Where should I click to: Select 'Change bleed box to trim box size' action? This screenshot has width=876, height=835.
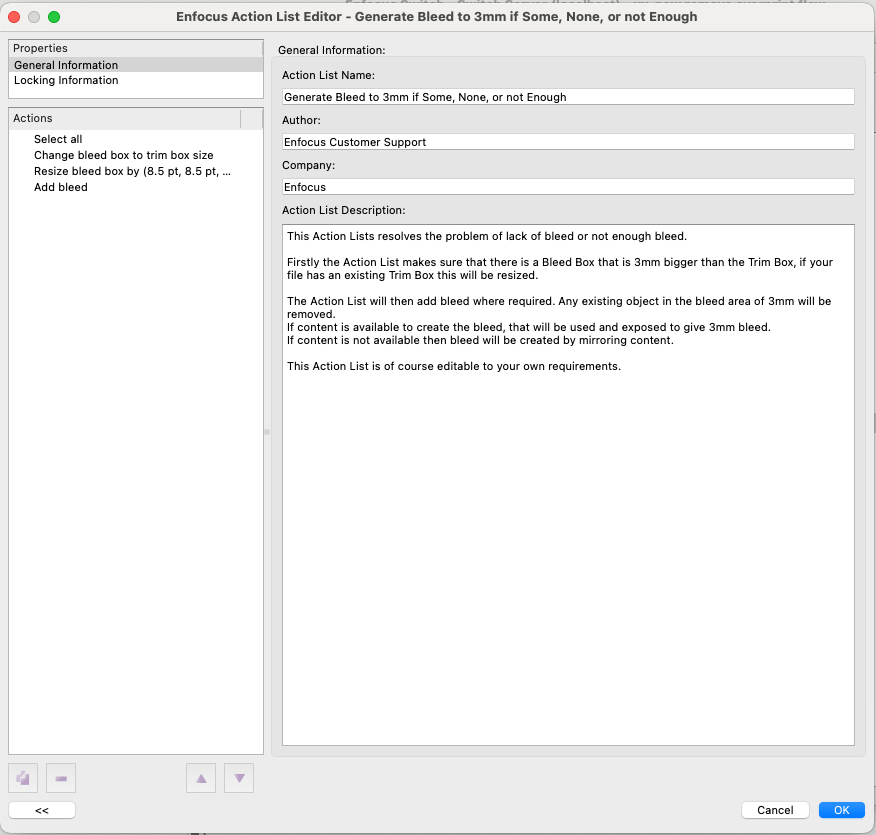pyautogui.click(x=123, y=155)
